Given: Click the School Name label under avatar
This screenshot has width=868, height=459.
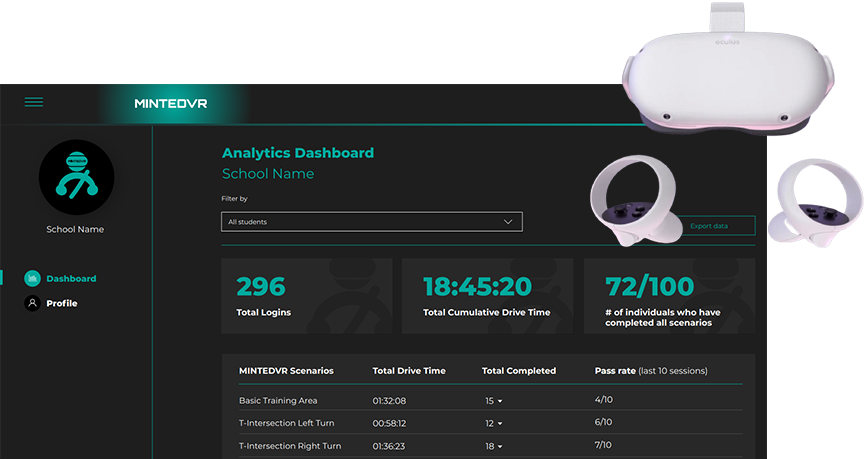Looking at the screenshot, I should (75, 229).
